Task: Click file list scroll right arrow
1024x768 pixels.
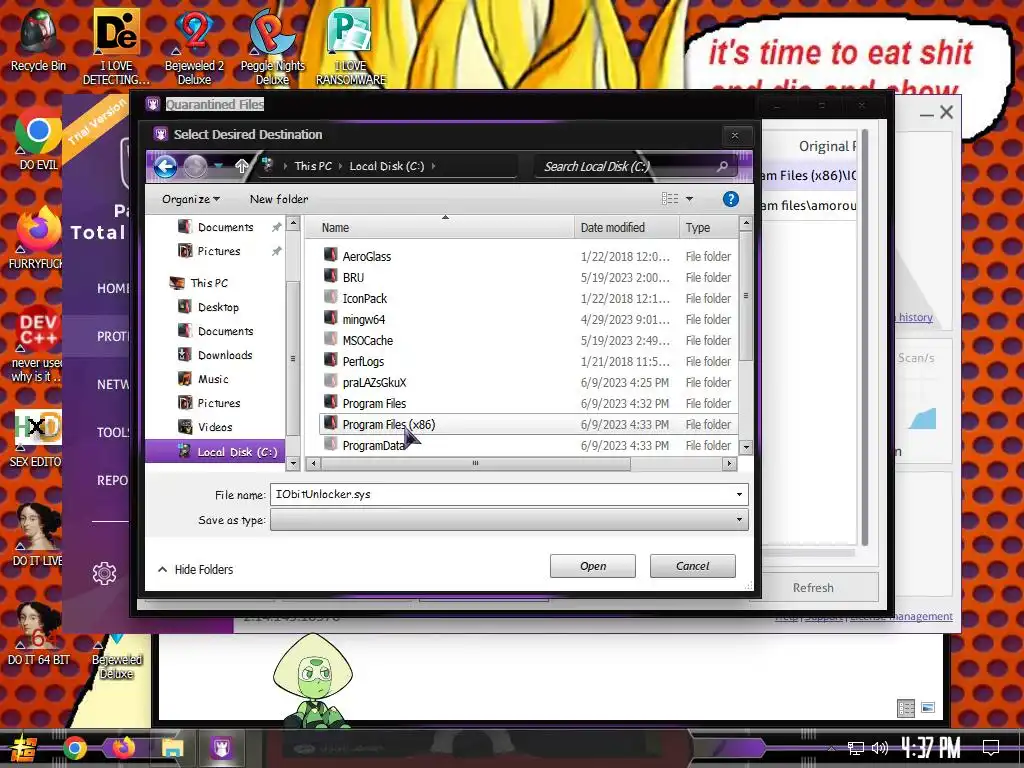Action: pos(729,463)
